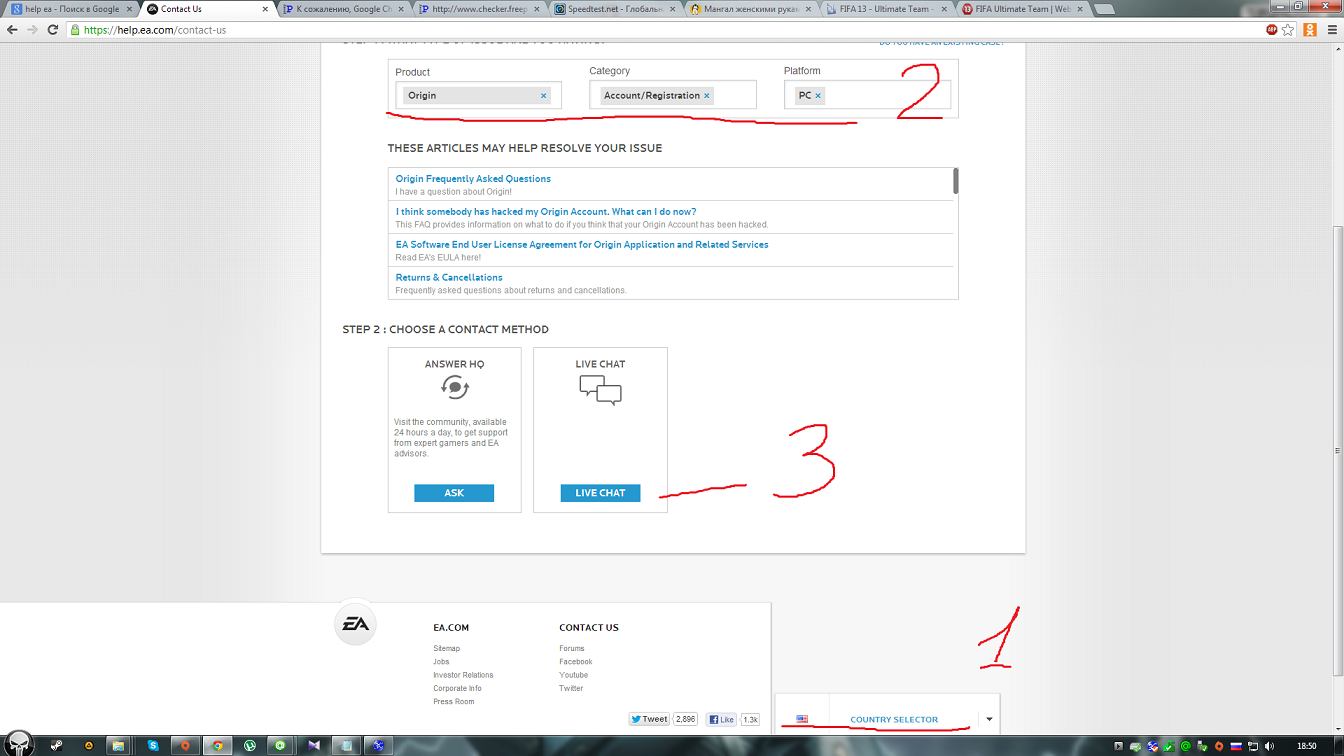Click the EA logo in the footer
This screenshot has height=756, width=1344.
(x=355, y=624)
